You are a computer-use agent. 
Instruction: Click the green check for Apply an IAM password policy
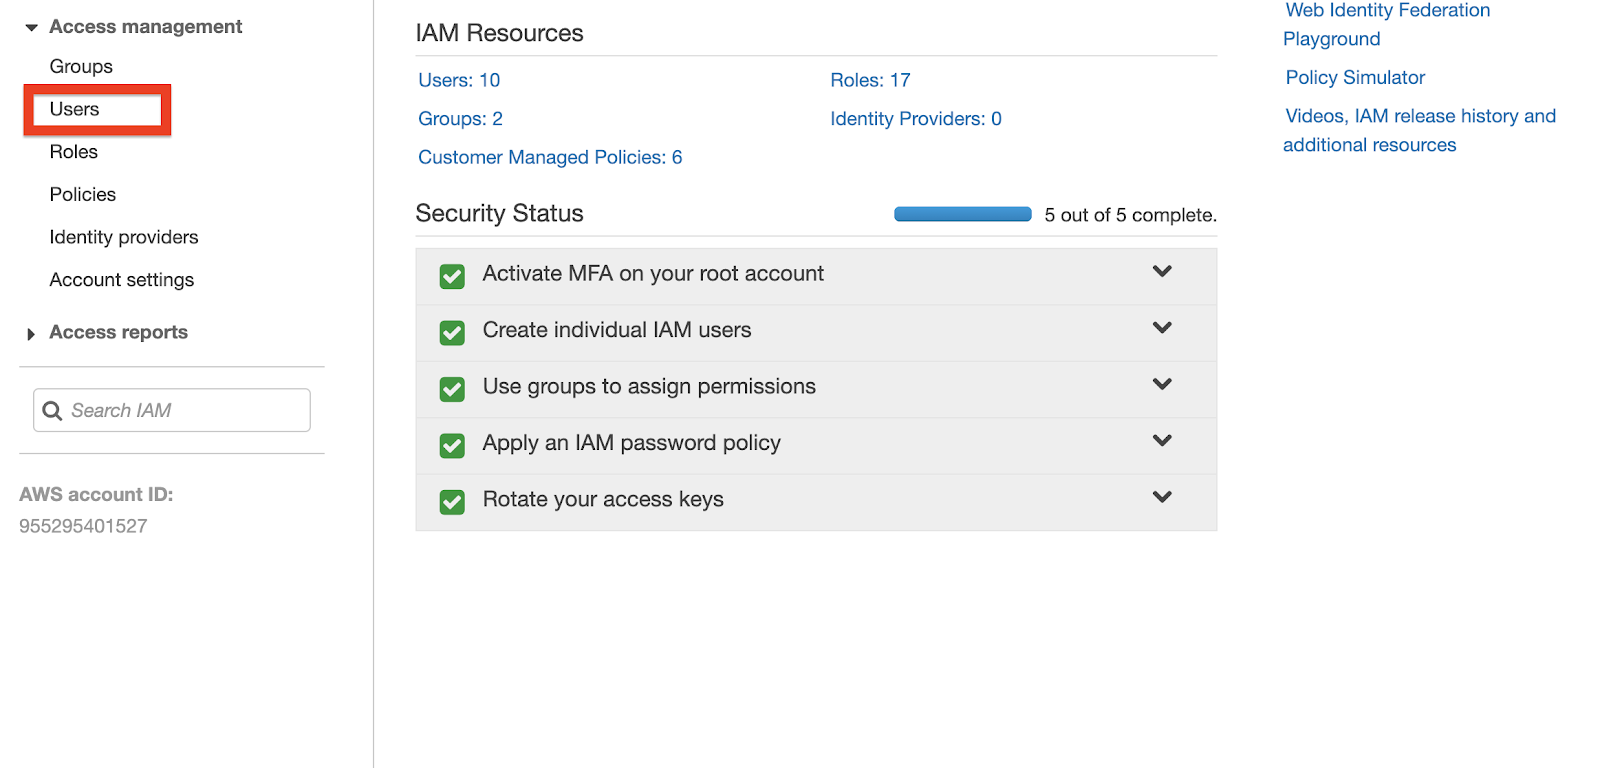[x=452, y=446]
